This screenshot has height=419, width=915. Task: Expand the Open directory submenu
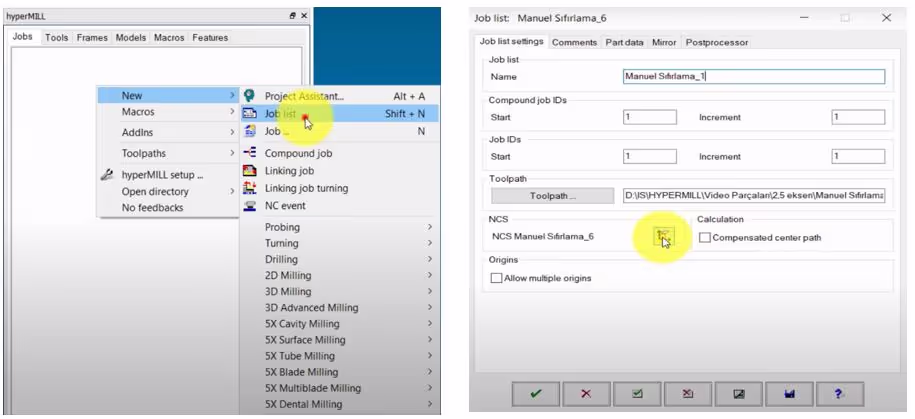coord(168,191)
